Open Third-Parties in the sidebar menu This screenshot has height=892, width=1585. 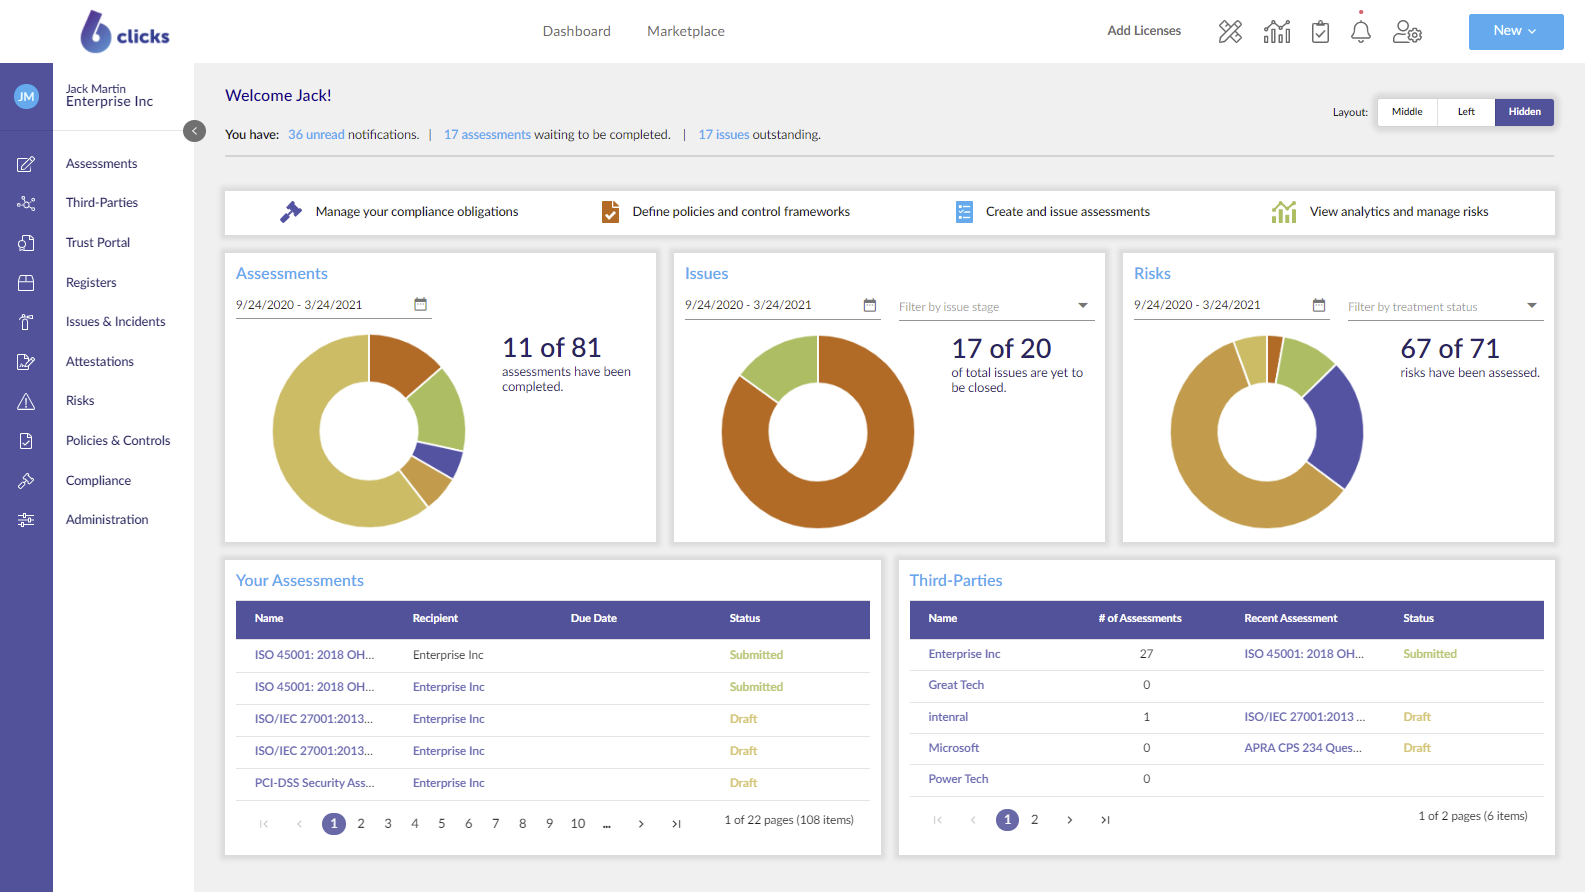coord(102,203)
